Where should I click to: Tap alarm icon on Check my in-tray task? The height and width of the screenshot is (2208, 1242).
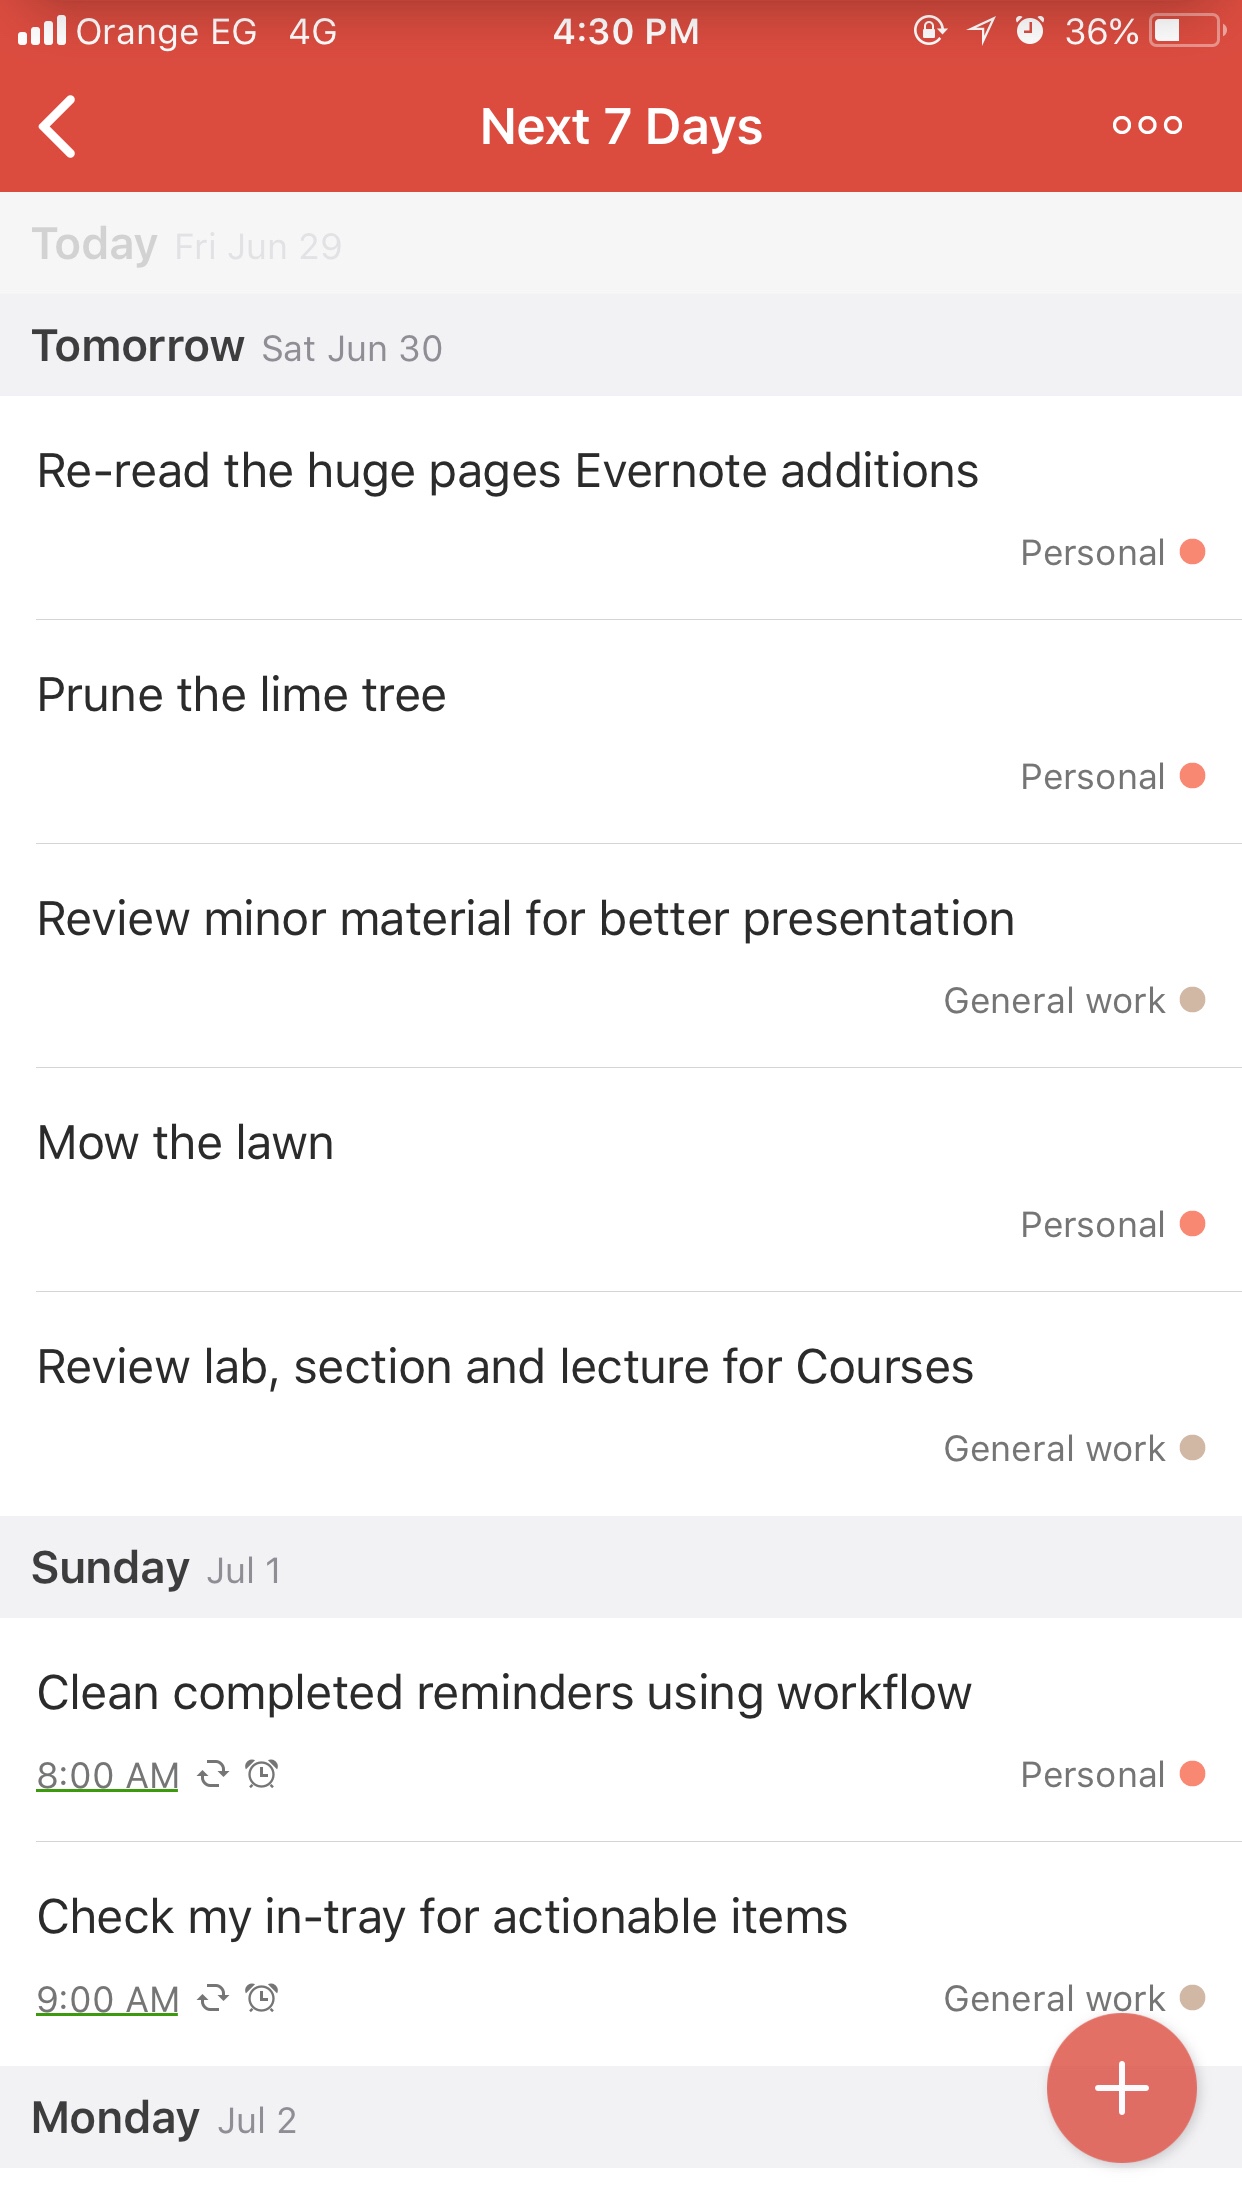[x=262, y=1999]
